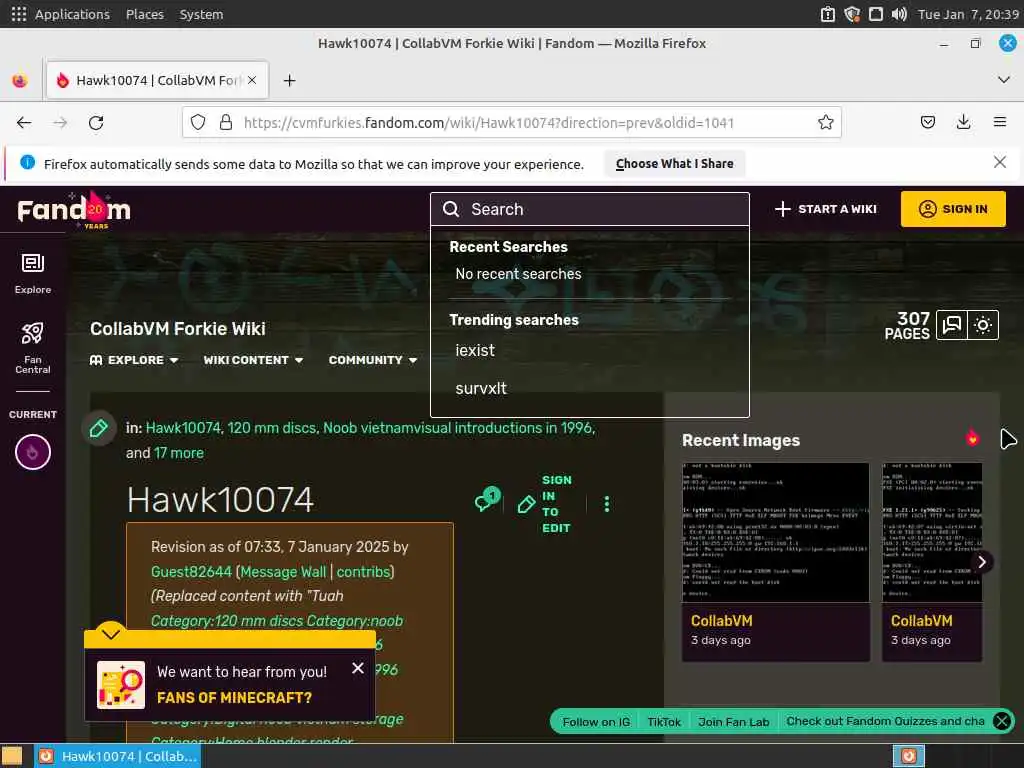The height and width of the screenshot is (768, 1024).
Task: Click the date and time clock
Action: click(x=968, y=14)
